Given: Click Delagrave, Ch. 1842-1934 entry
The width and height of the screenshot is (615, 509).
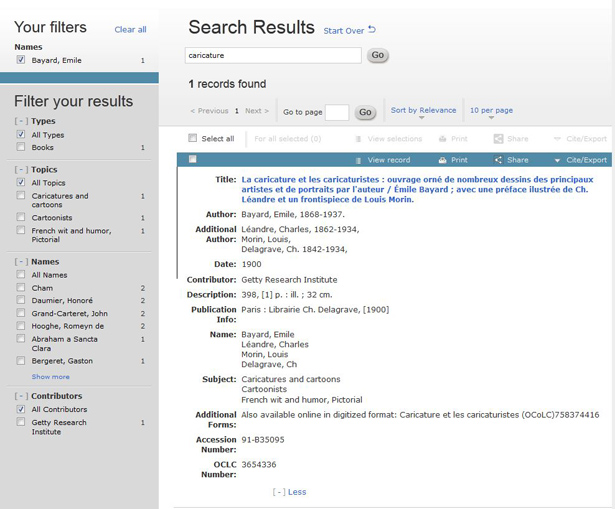Looking at the screenshot, I should click(294, 249).
